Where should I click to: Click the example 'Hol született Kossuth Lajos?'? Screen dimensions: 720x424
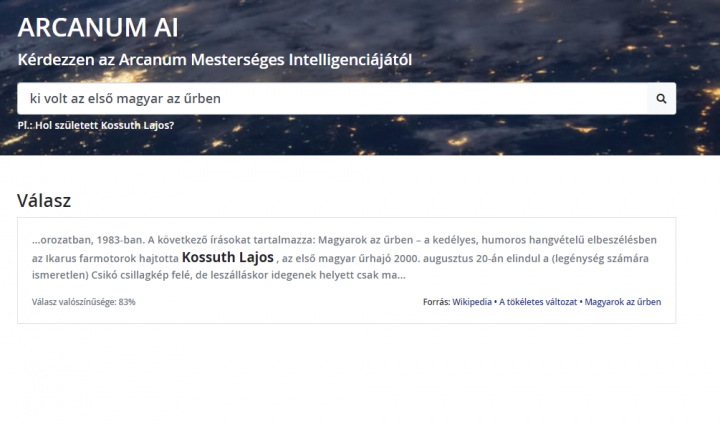click(x=105, y=125)
